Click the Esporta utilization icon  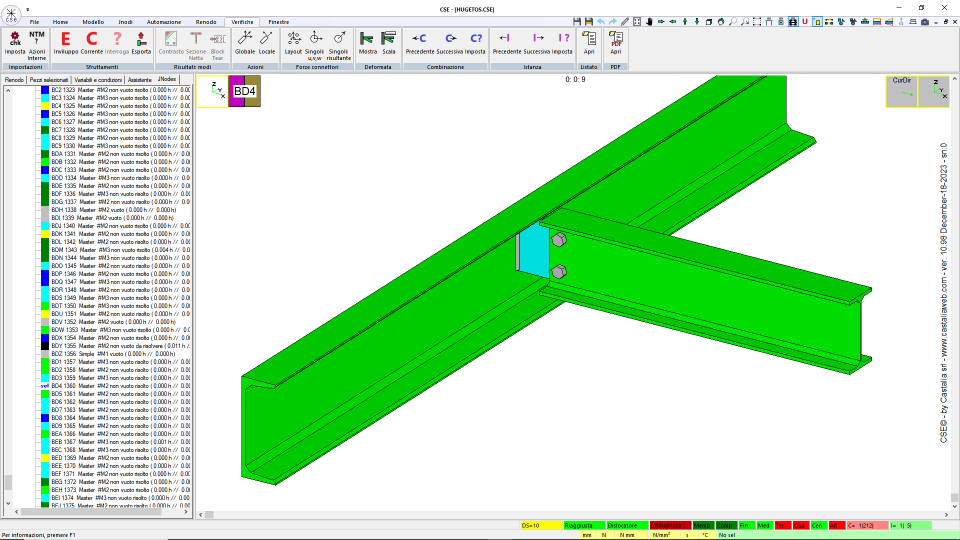pos(141,43)
